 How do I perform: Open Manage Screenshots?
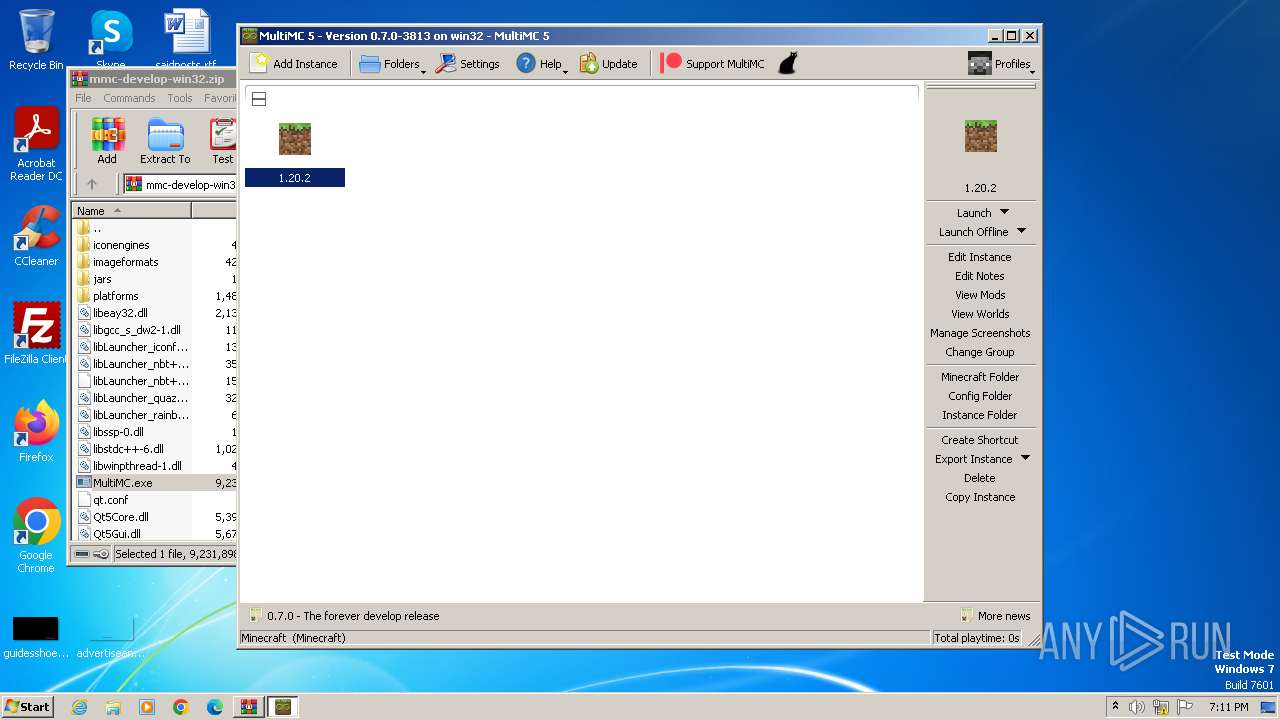[x=980, y=333]
